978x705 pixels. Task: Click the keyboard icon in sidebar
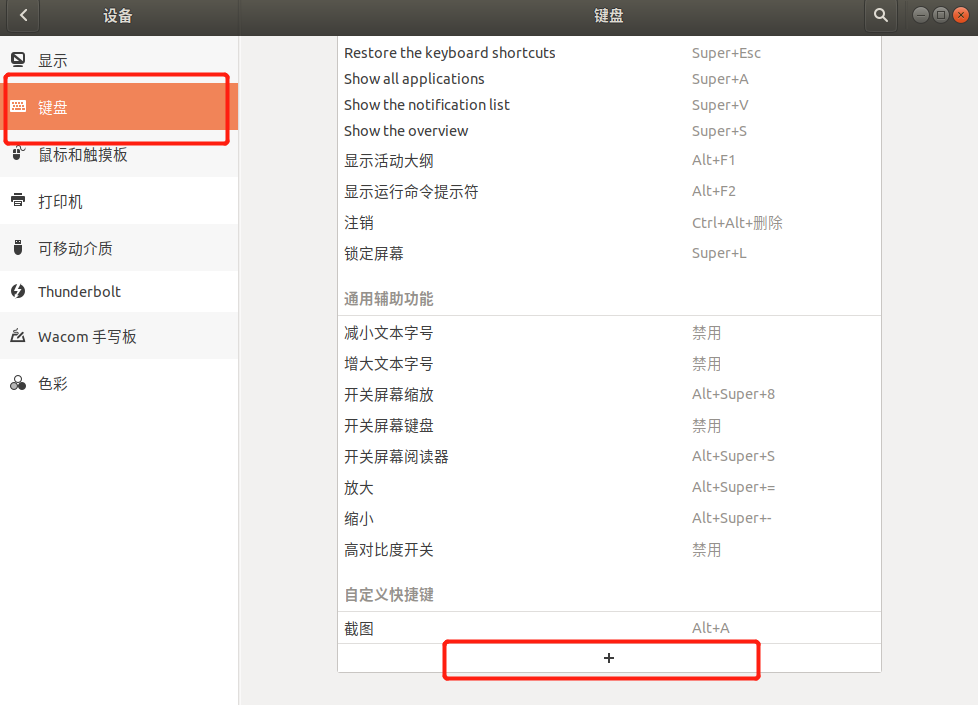click(18, 107)
